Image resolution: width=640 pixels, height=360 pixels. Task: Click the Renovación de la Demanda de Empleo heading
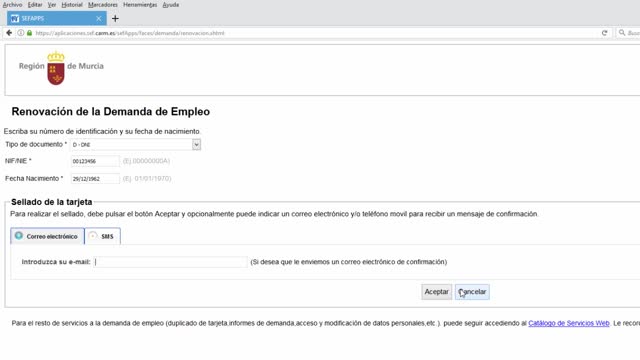point(111,112)
